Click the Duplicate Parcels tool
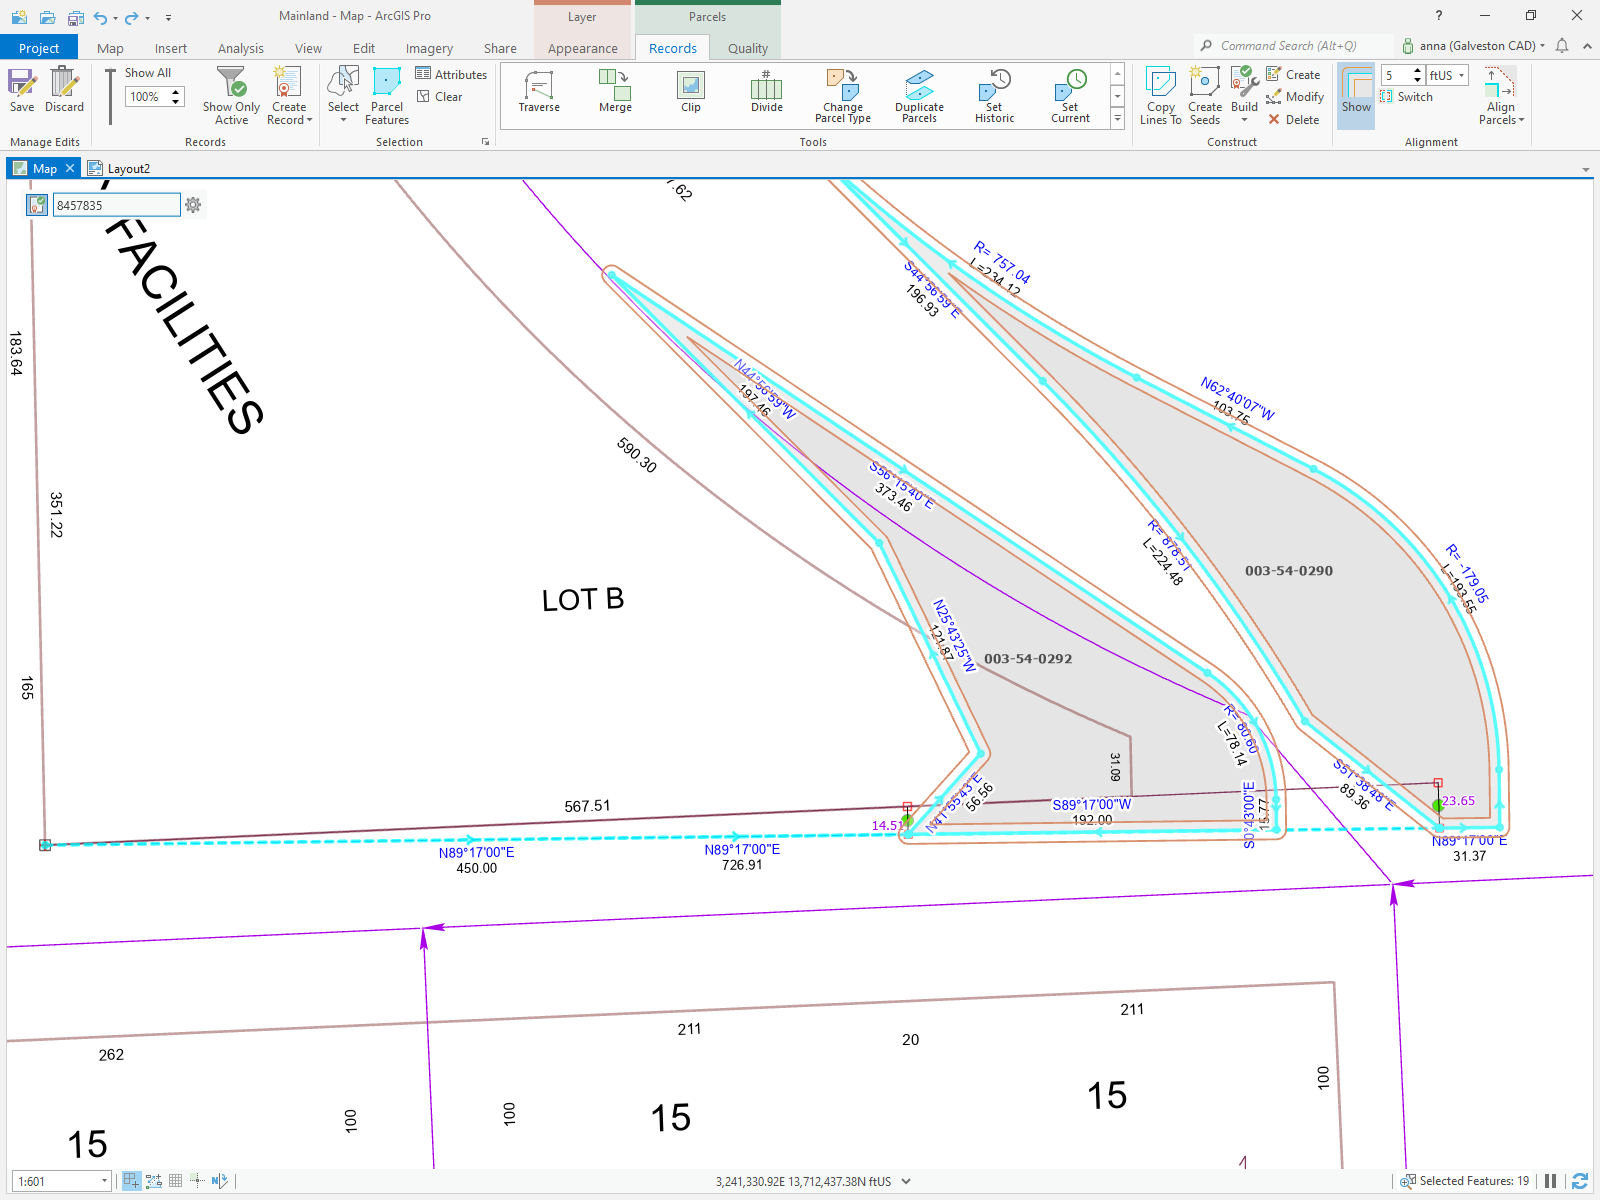 coord(919,96)
